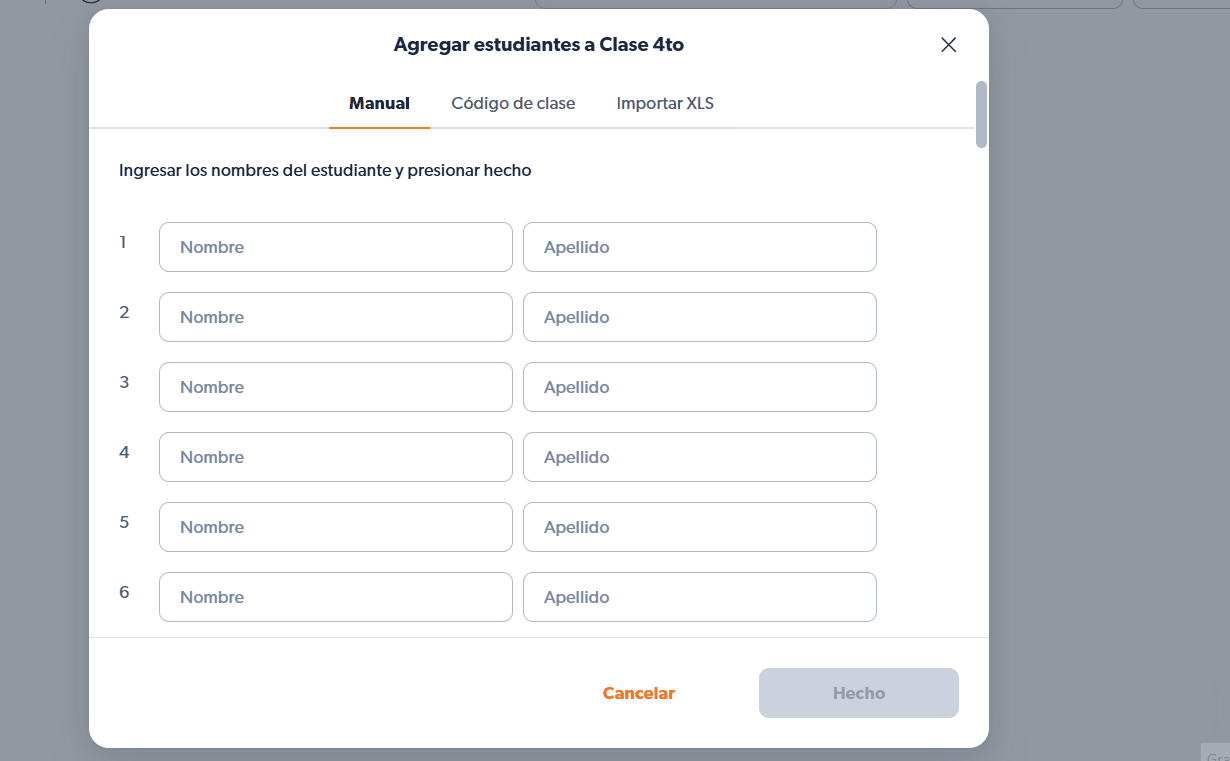Image resolution: width=1230 pixels, height=761 pixels.
Task: Select the Nombre field for student 2
Action: [x=335, y=317]
